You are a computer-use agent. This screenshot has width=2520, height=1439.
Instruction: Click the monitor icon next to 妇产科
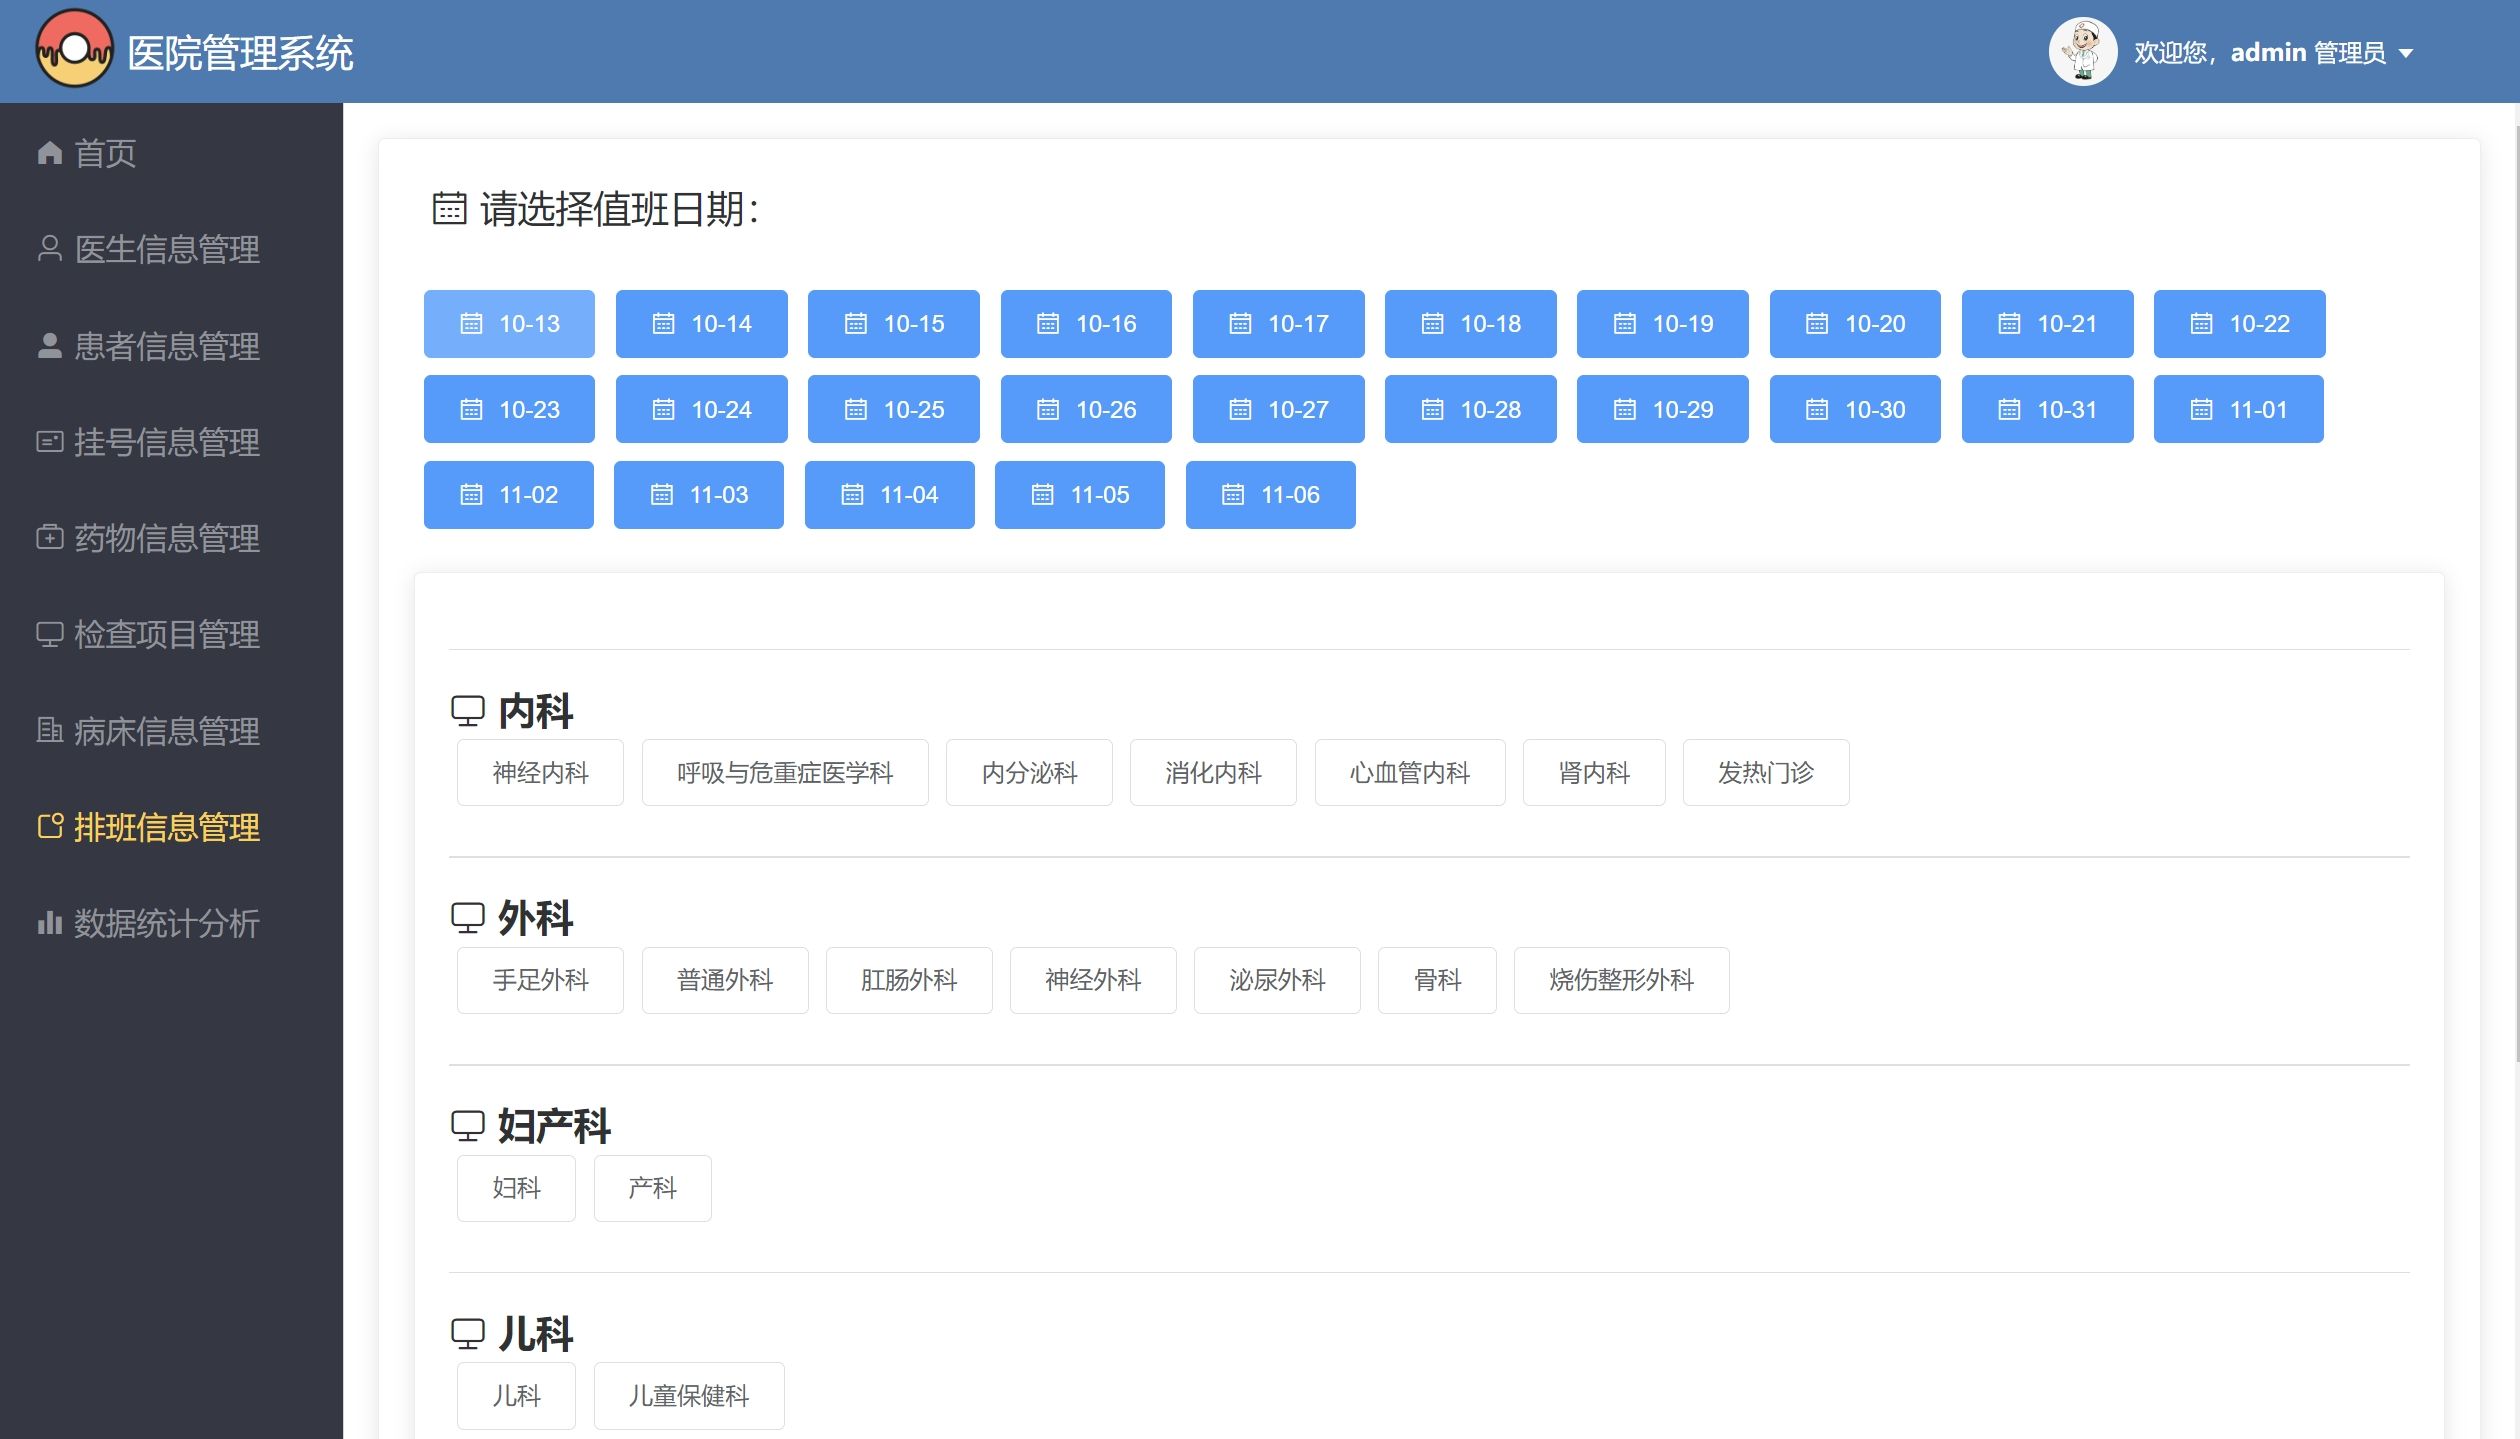coord(467,1126)
